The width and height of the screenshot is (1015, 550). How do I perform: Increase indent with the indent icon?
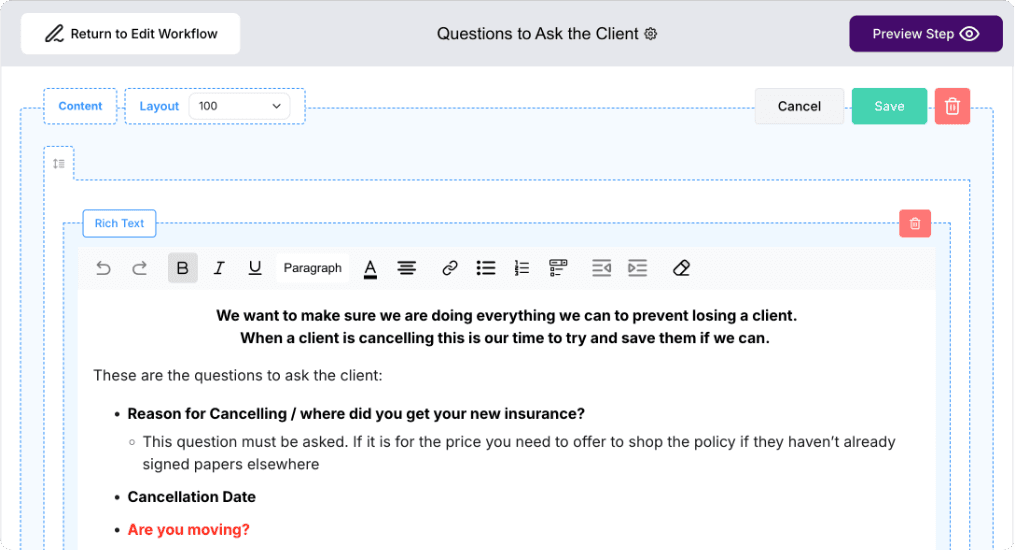point(637,268)
